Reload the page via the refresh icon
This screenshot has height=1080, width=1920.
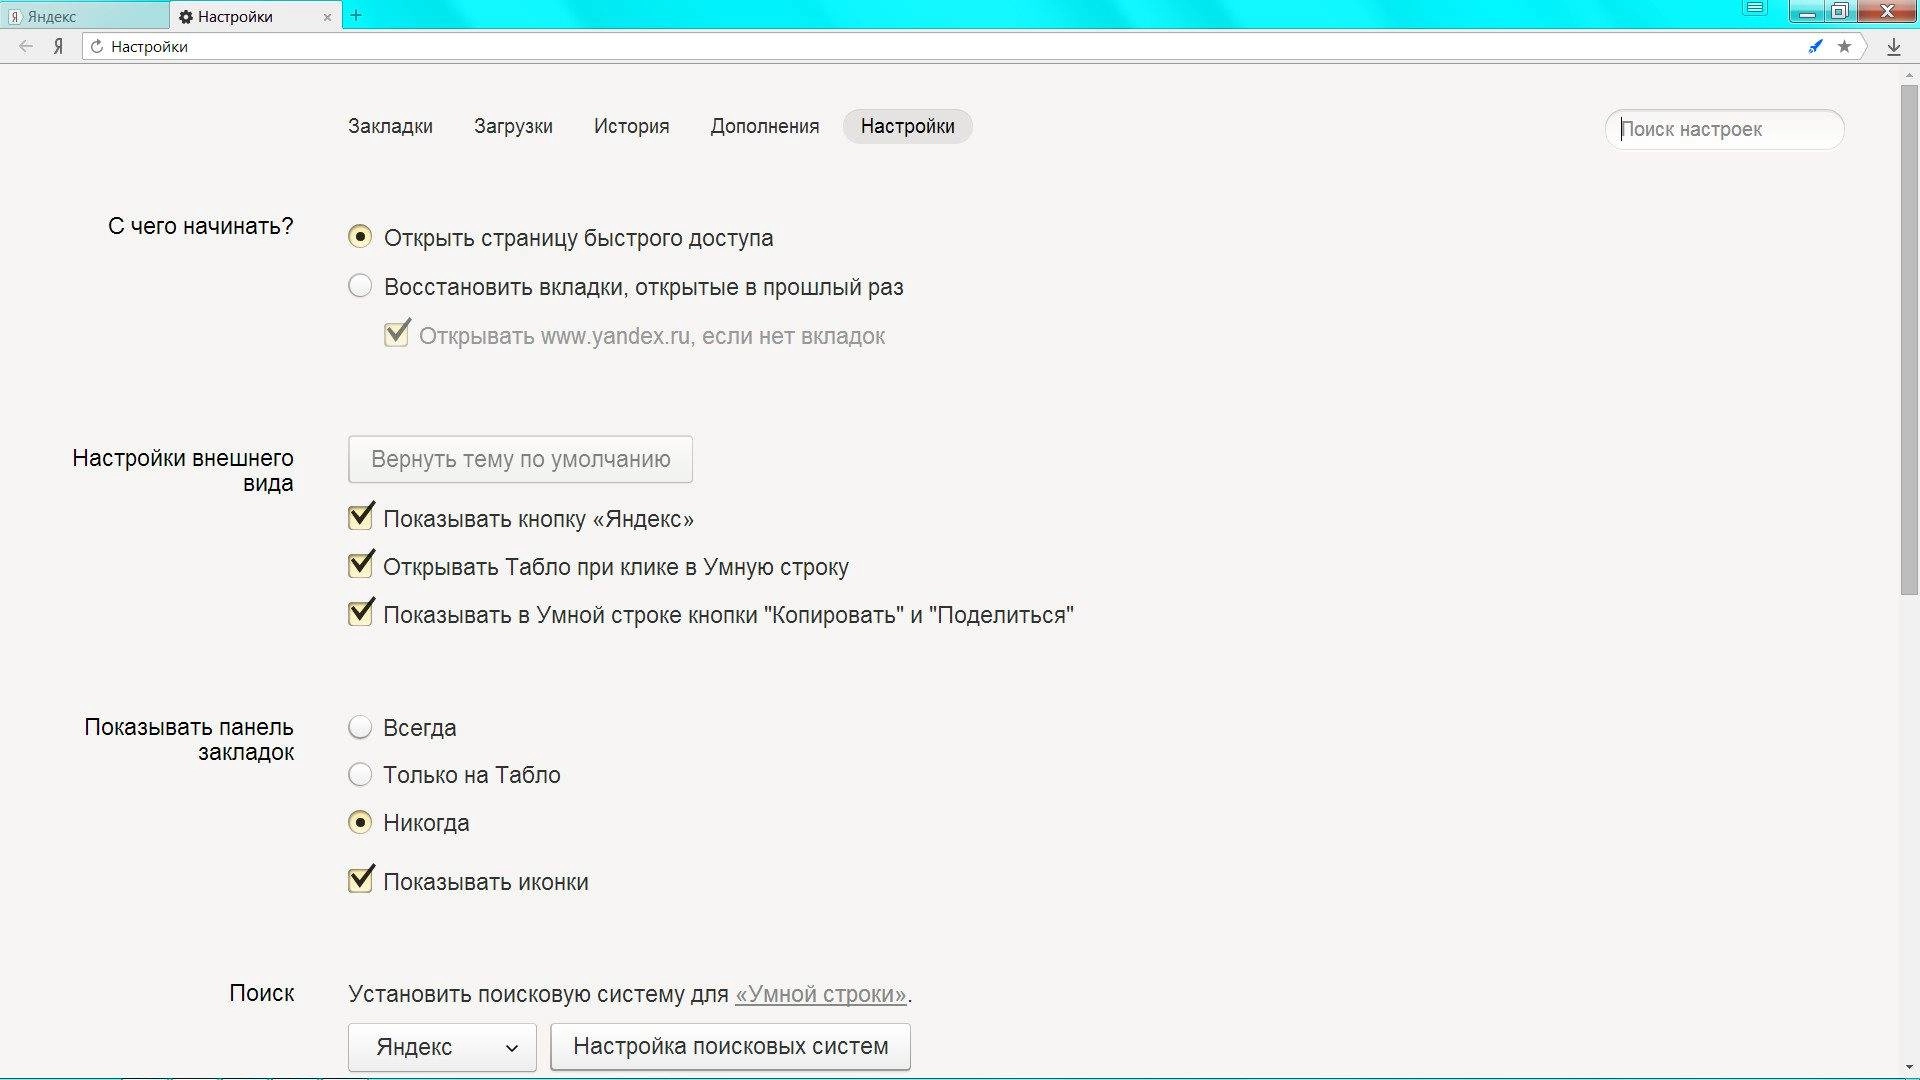point(97,46)
